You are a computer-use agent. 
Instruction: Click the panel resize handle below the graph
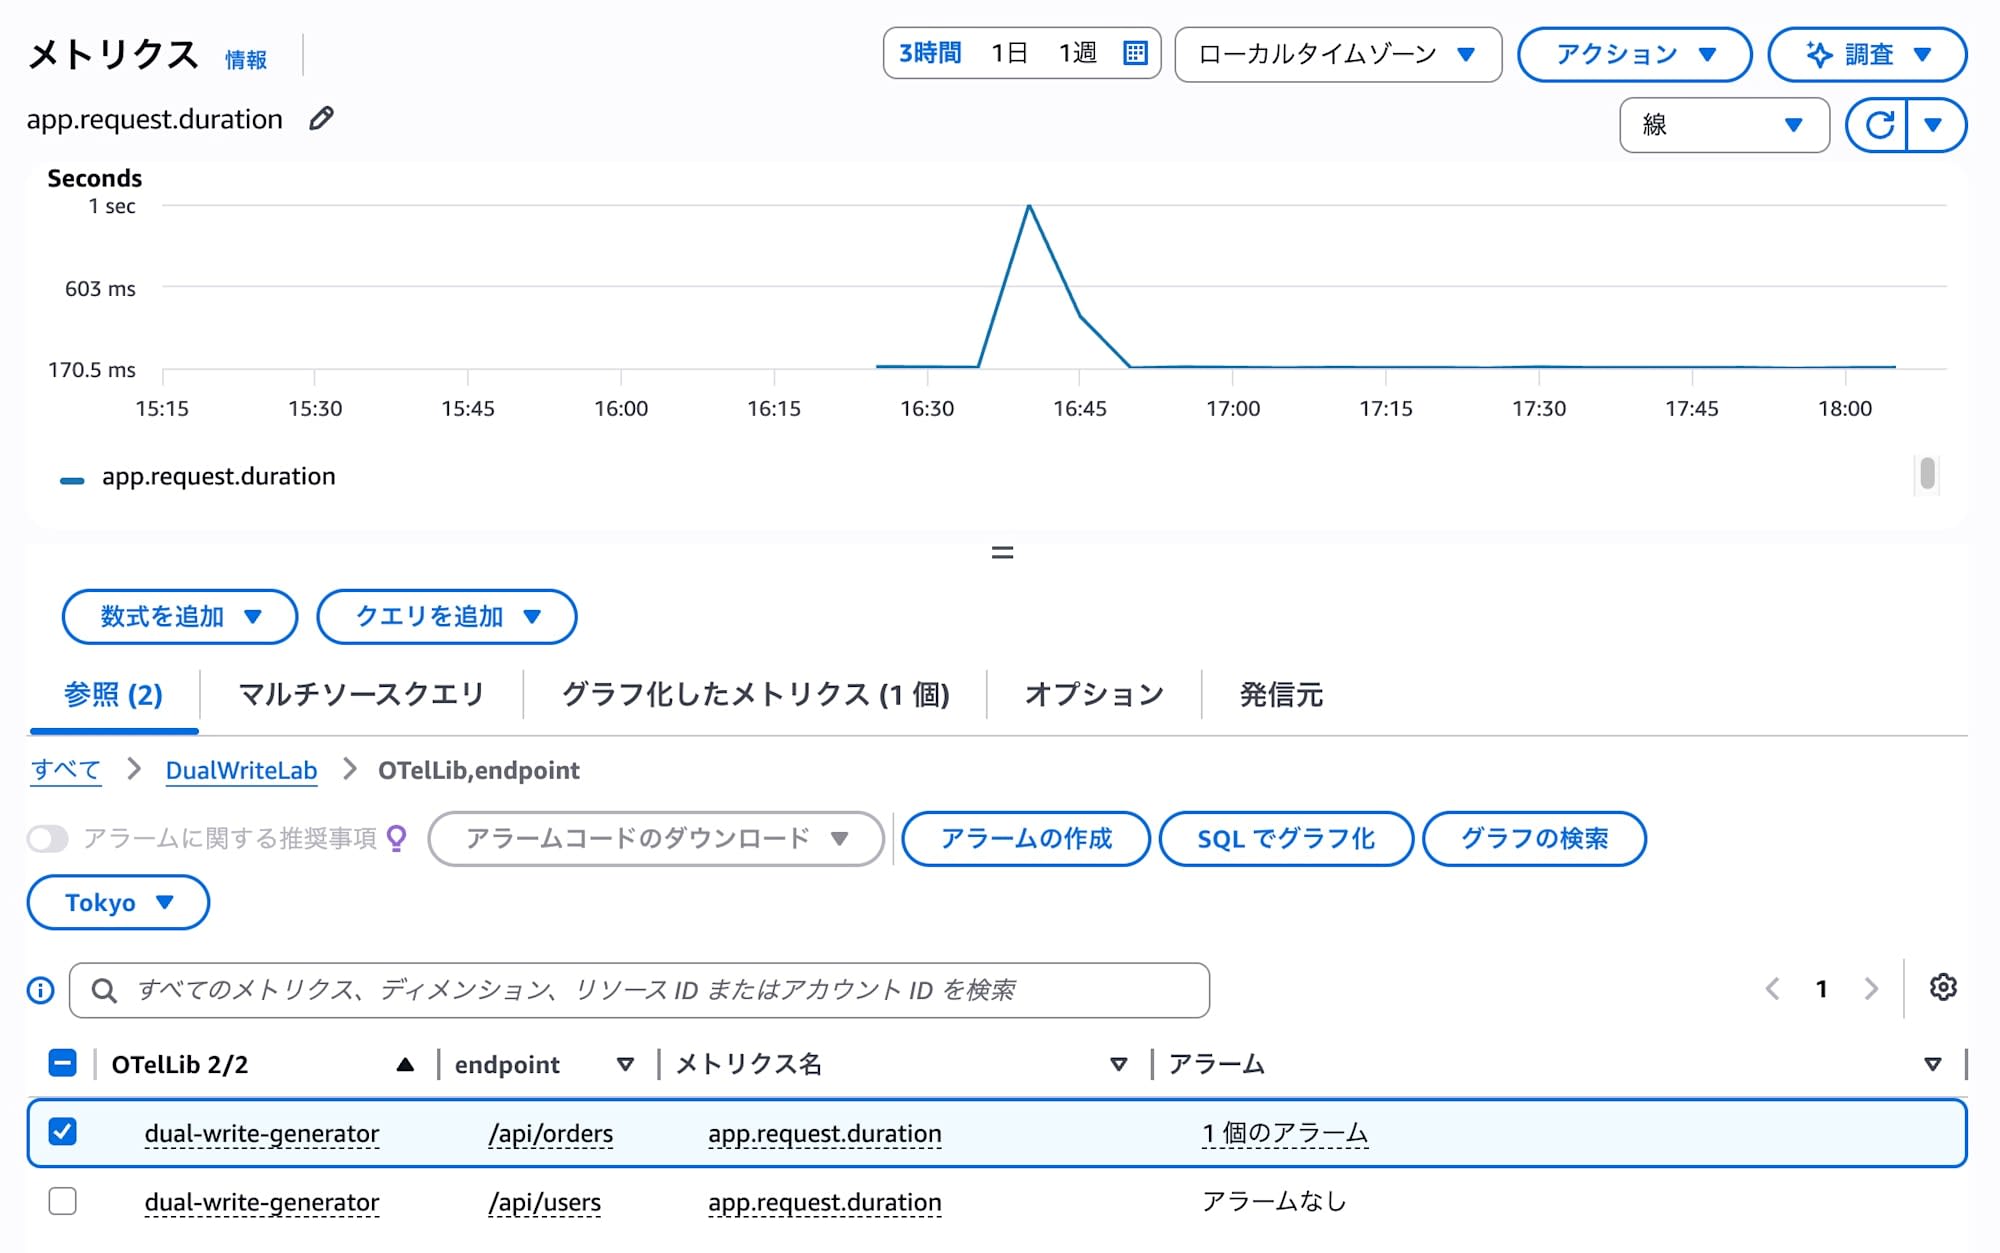[x=1002, y=552]
